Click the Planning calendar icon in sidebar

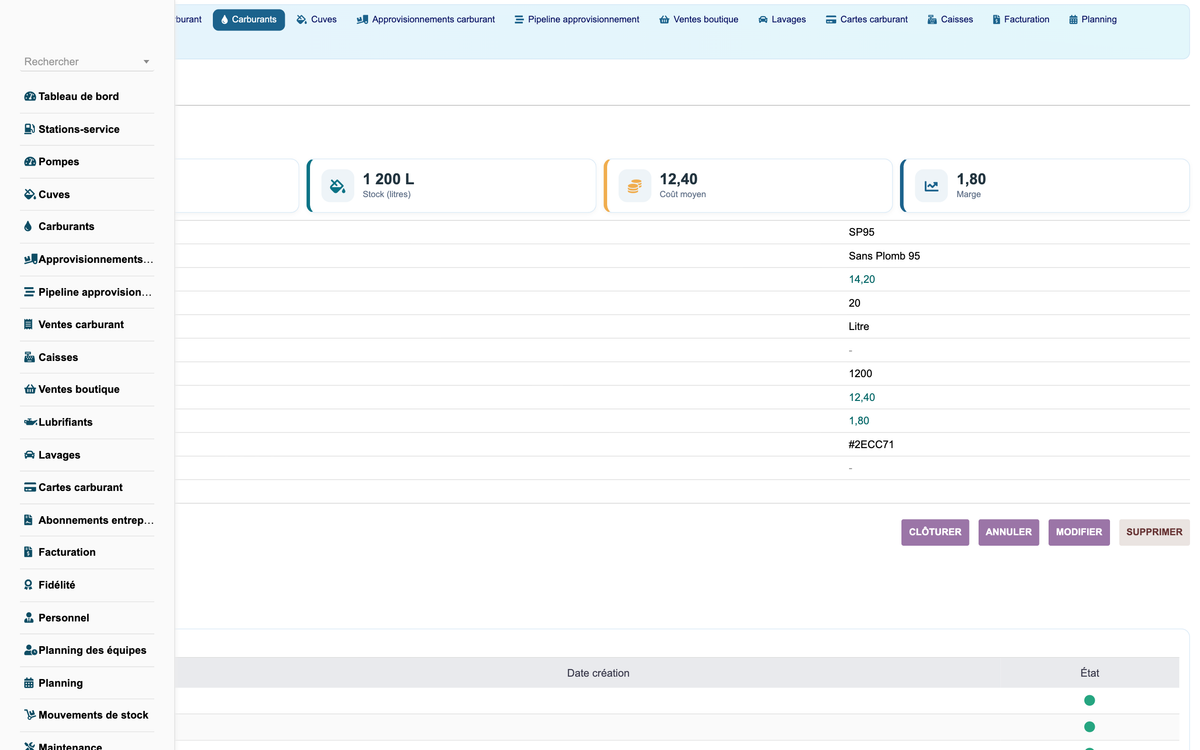[29, 683]
